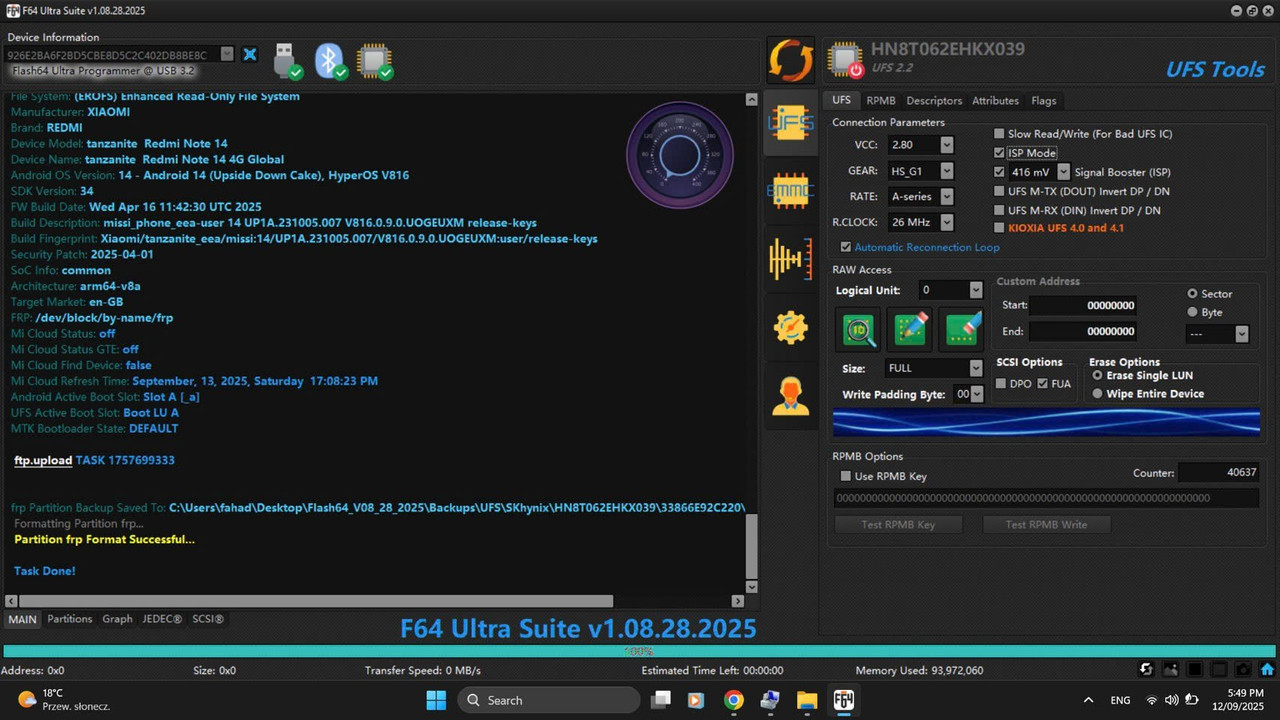Enable Slow Read/Write for Bad UFS IC
This screenshot has height=720, width=1280.
[x=999, y=134]
